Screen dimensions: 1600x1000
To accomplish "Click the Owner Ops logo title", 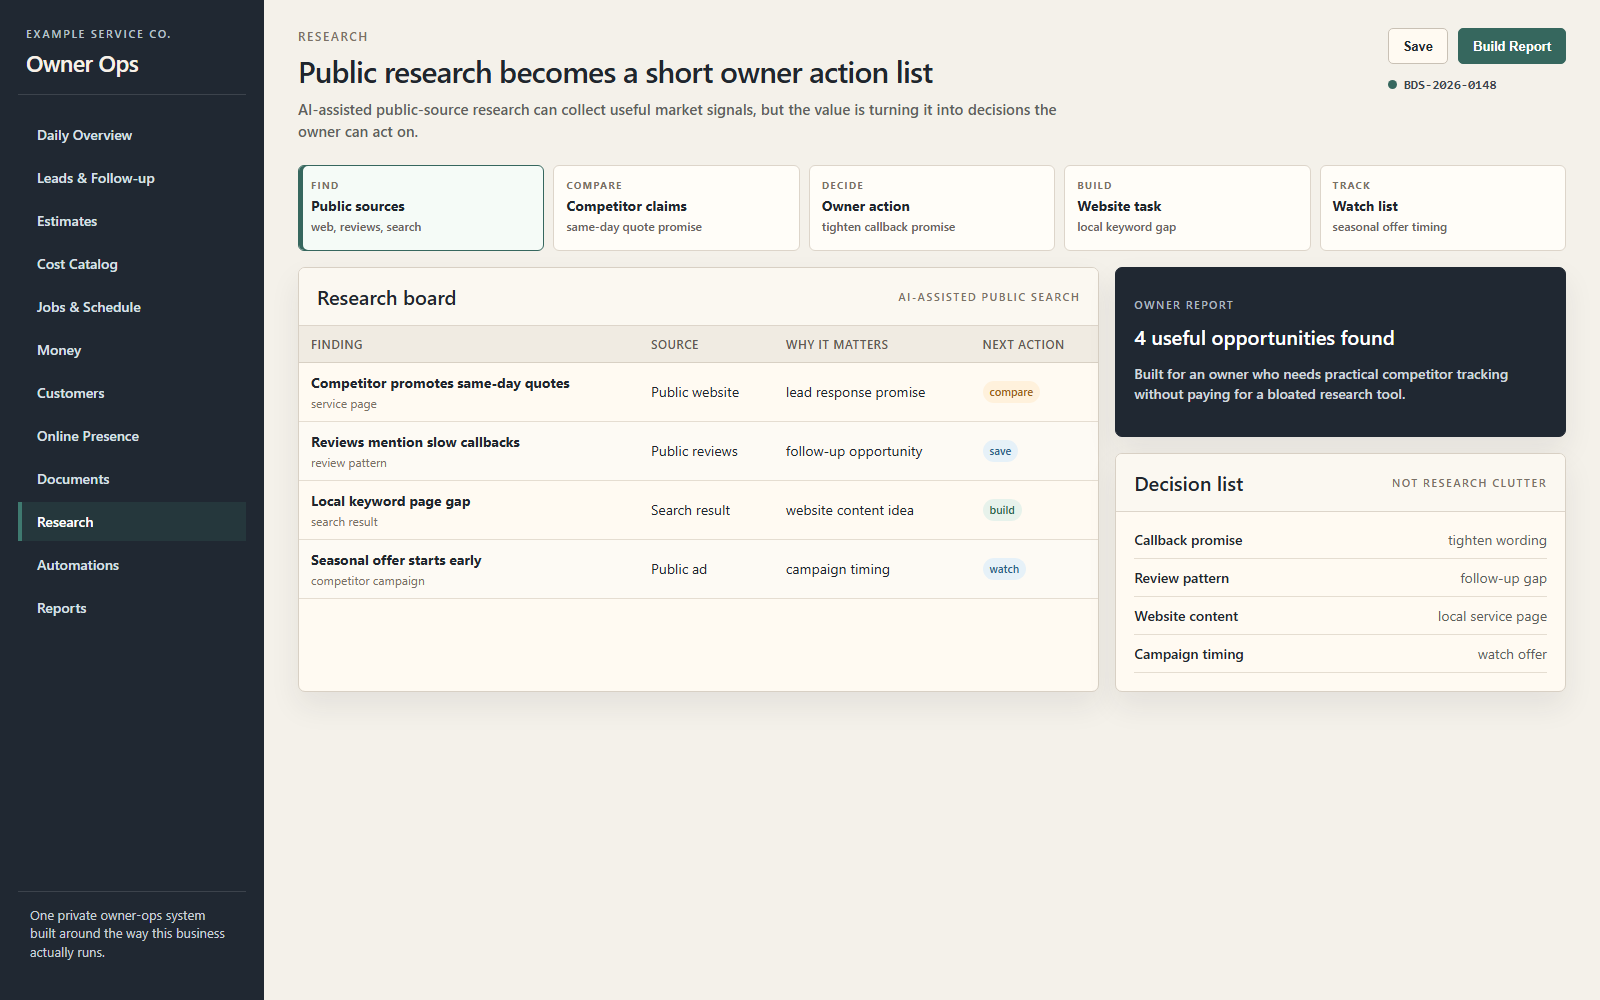I will 82,64.
